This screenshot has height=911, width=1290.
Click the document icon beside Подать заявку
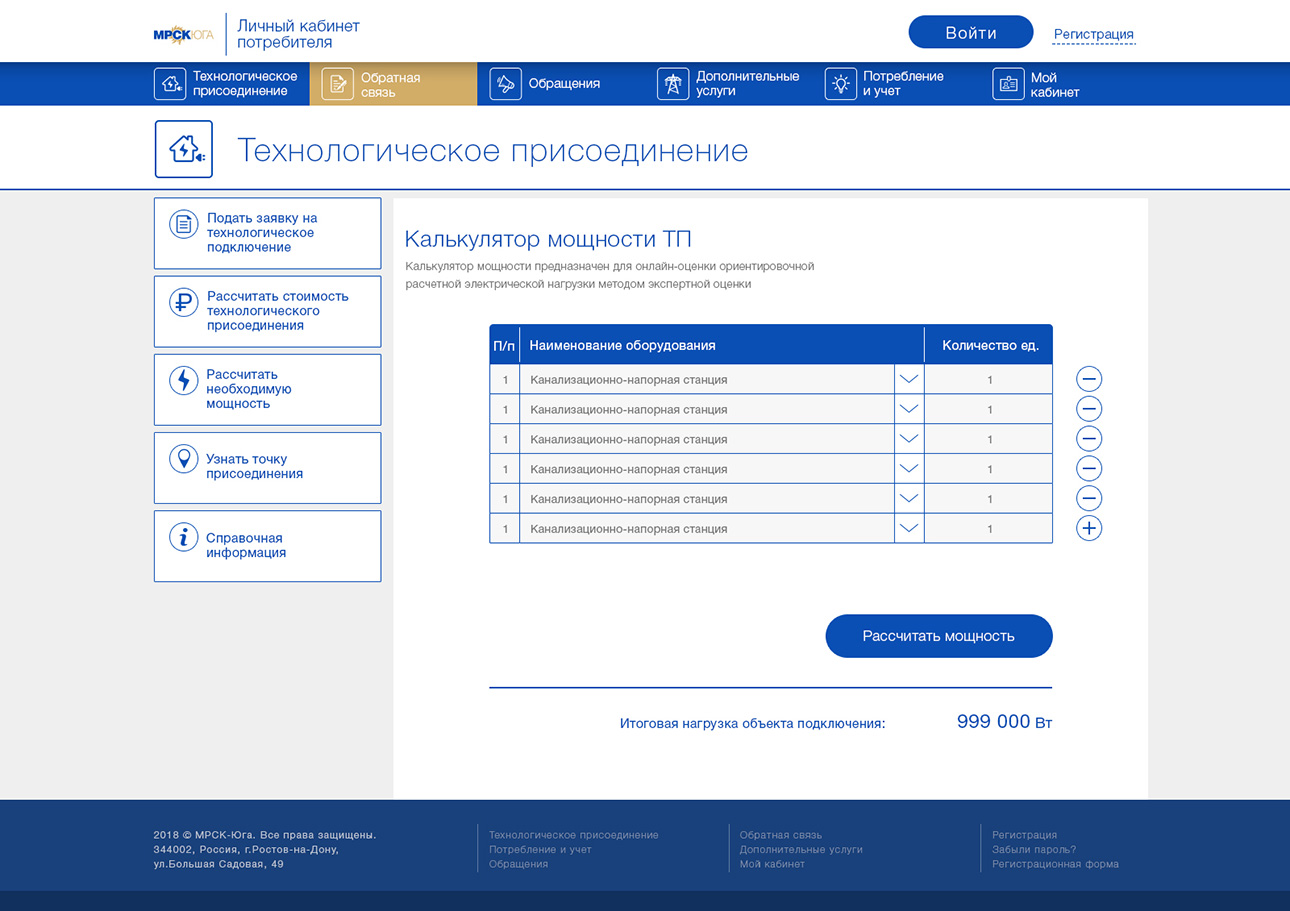click(183, 225)
